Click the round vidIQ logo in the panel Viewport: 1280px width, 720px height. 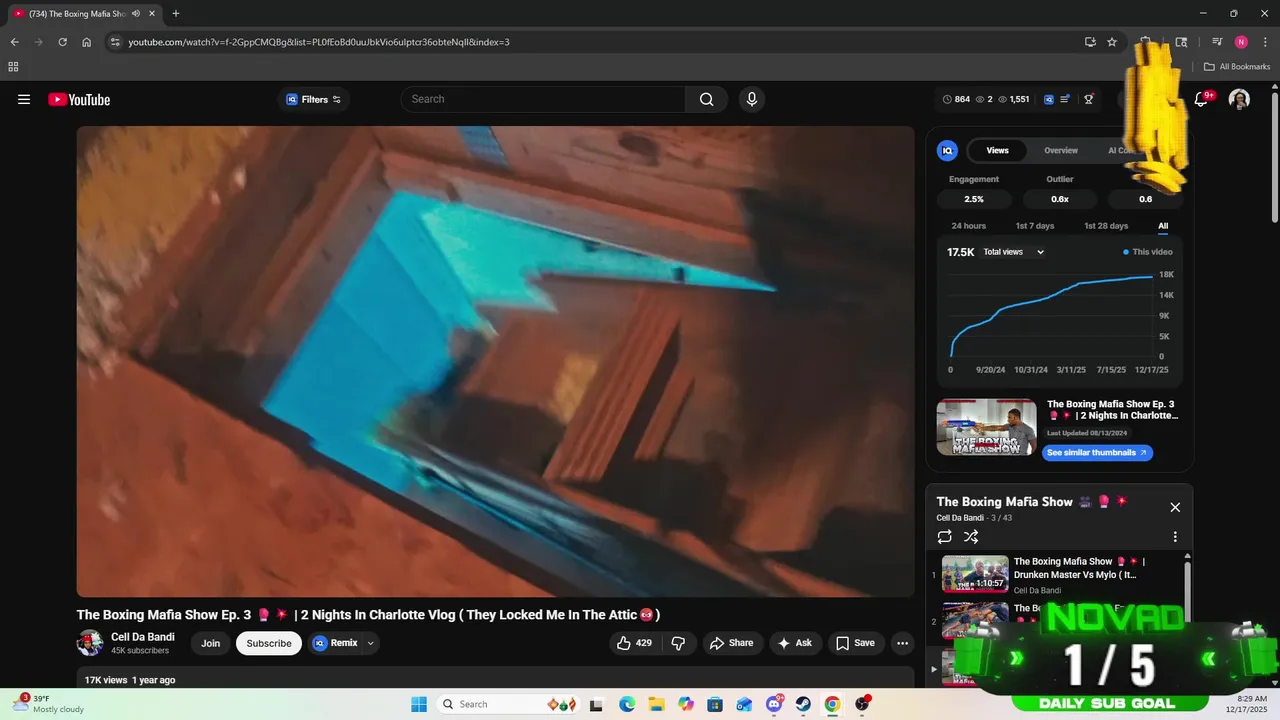[x=947, y=150]
